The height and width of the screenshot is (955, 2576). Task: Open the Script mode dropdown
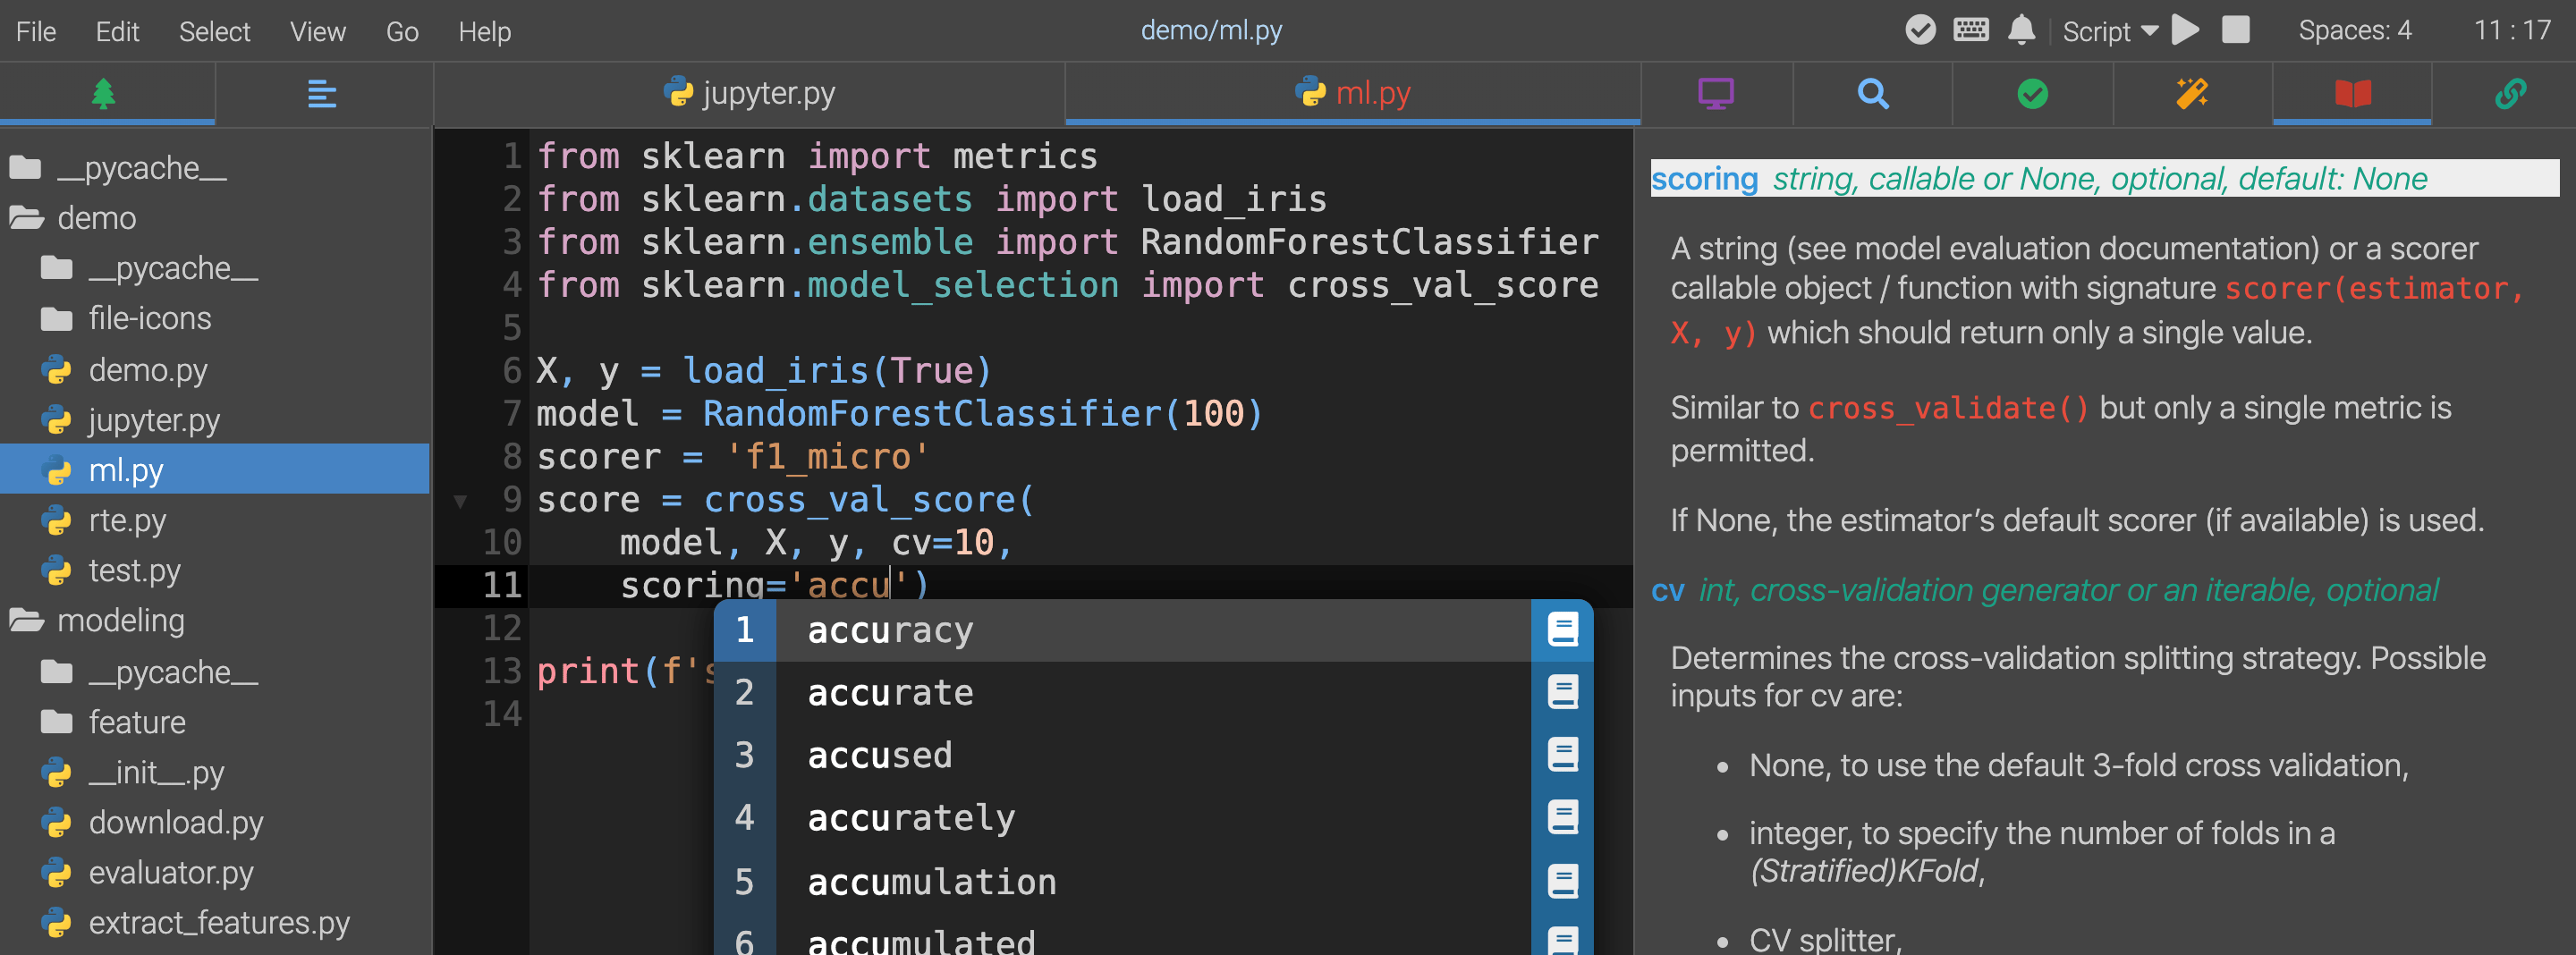2110,30
